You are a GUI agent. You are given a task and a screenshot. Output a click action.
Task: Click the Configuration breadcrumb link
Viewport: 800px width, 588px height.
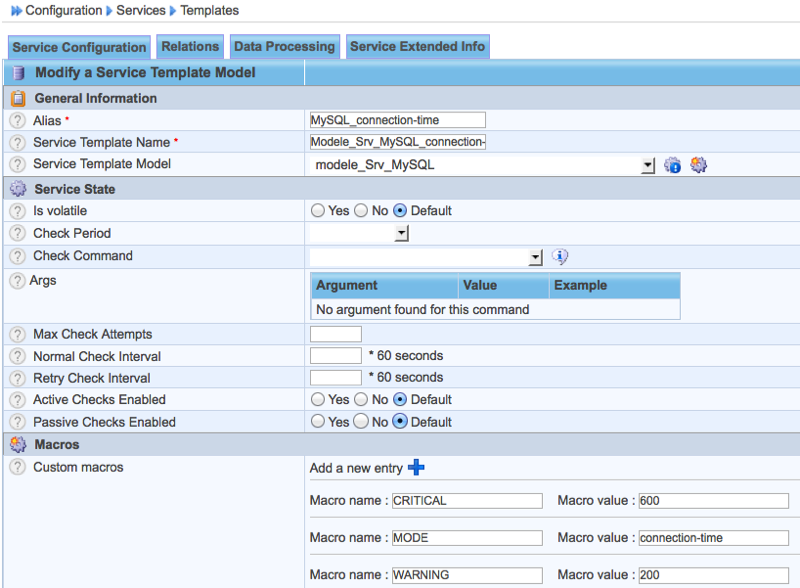[x=63, y=11]
